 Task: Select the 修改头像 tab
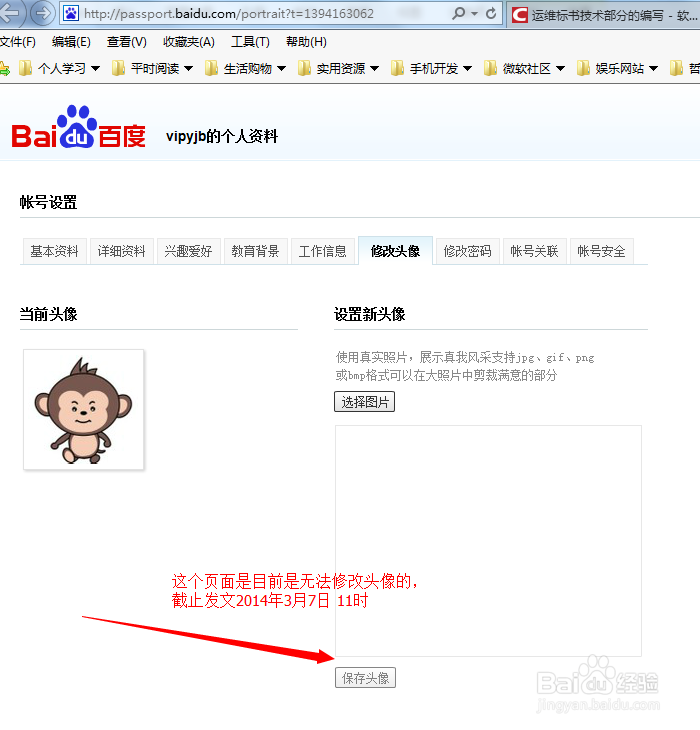[x=396, y=251]
